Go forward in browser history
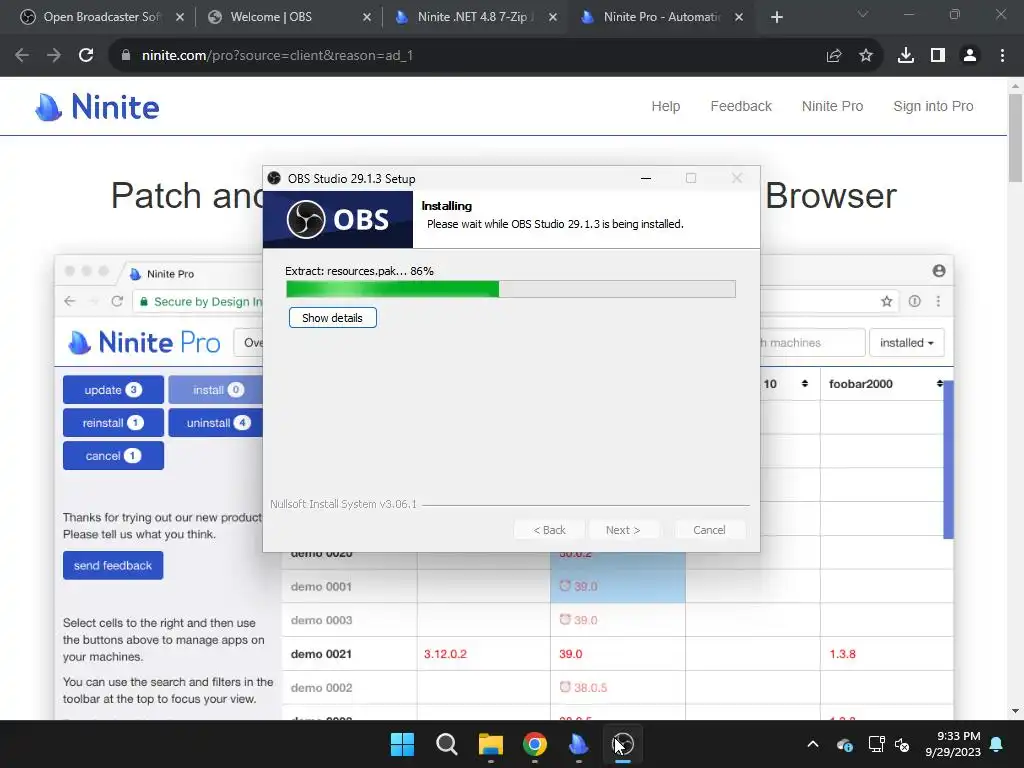This screenshot has height=768, width=1024. click(54, 56)
